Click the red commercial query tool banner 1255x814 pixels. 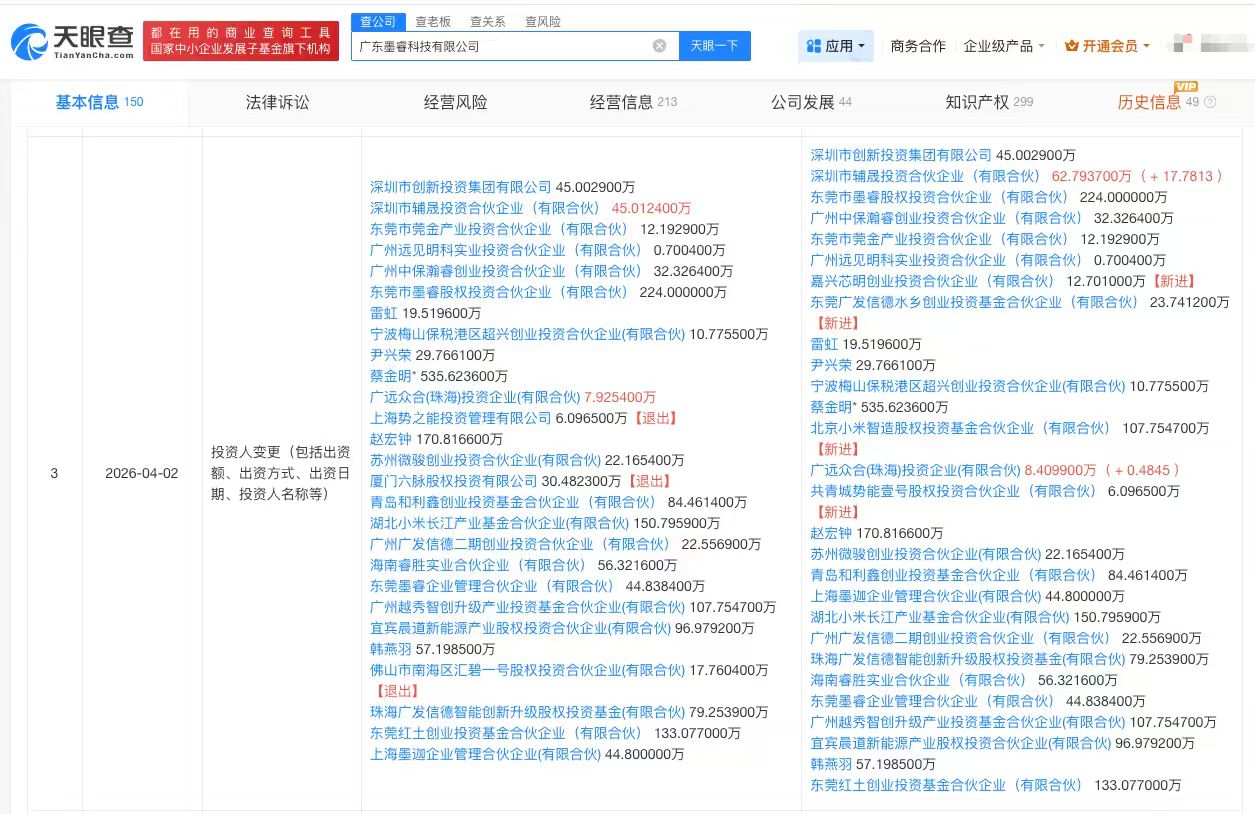pyautogui.click(x=240, y=41)
